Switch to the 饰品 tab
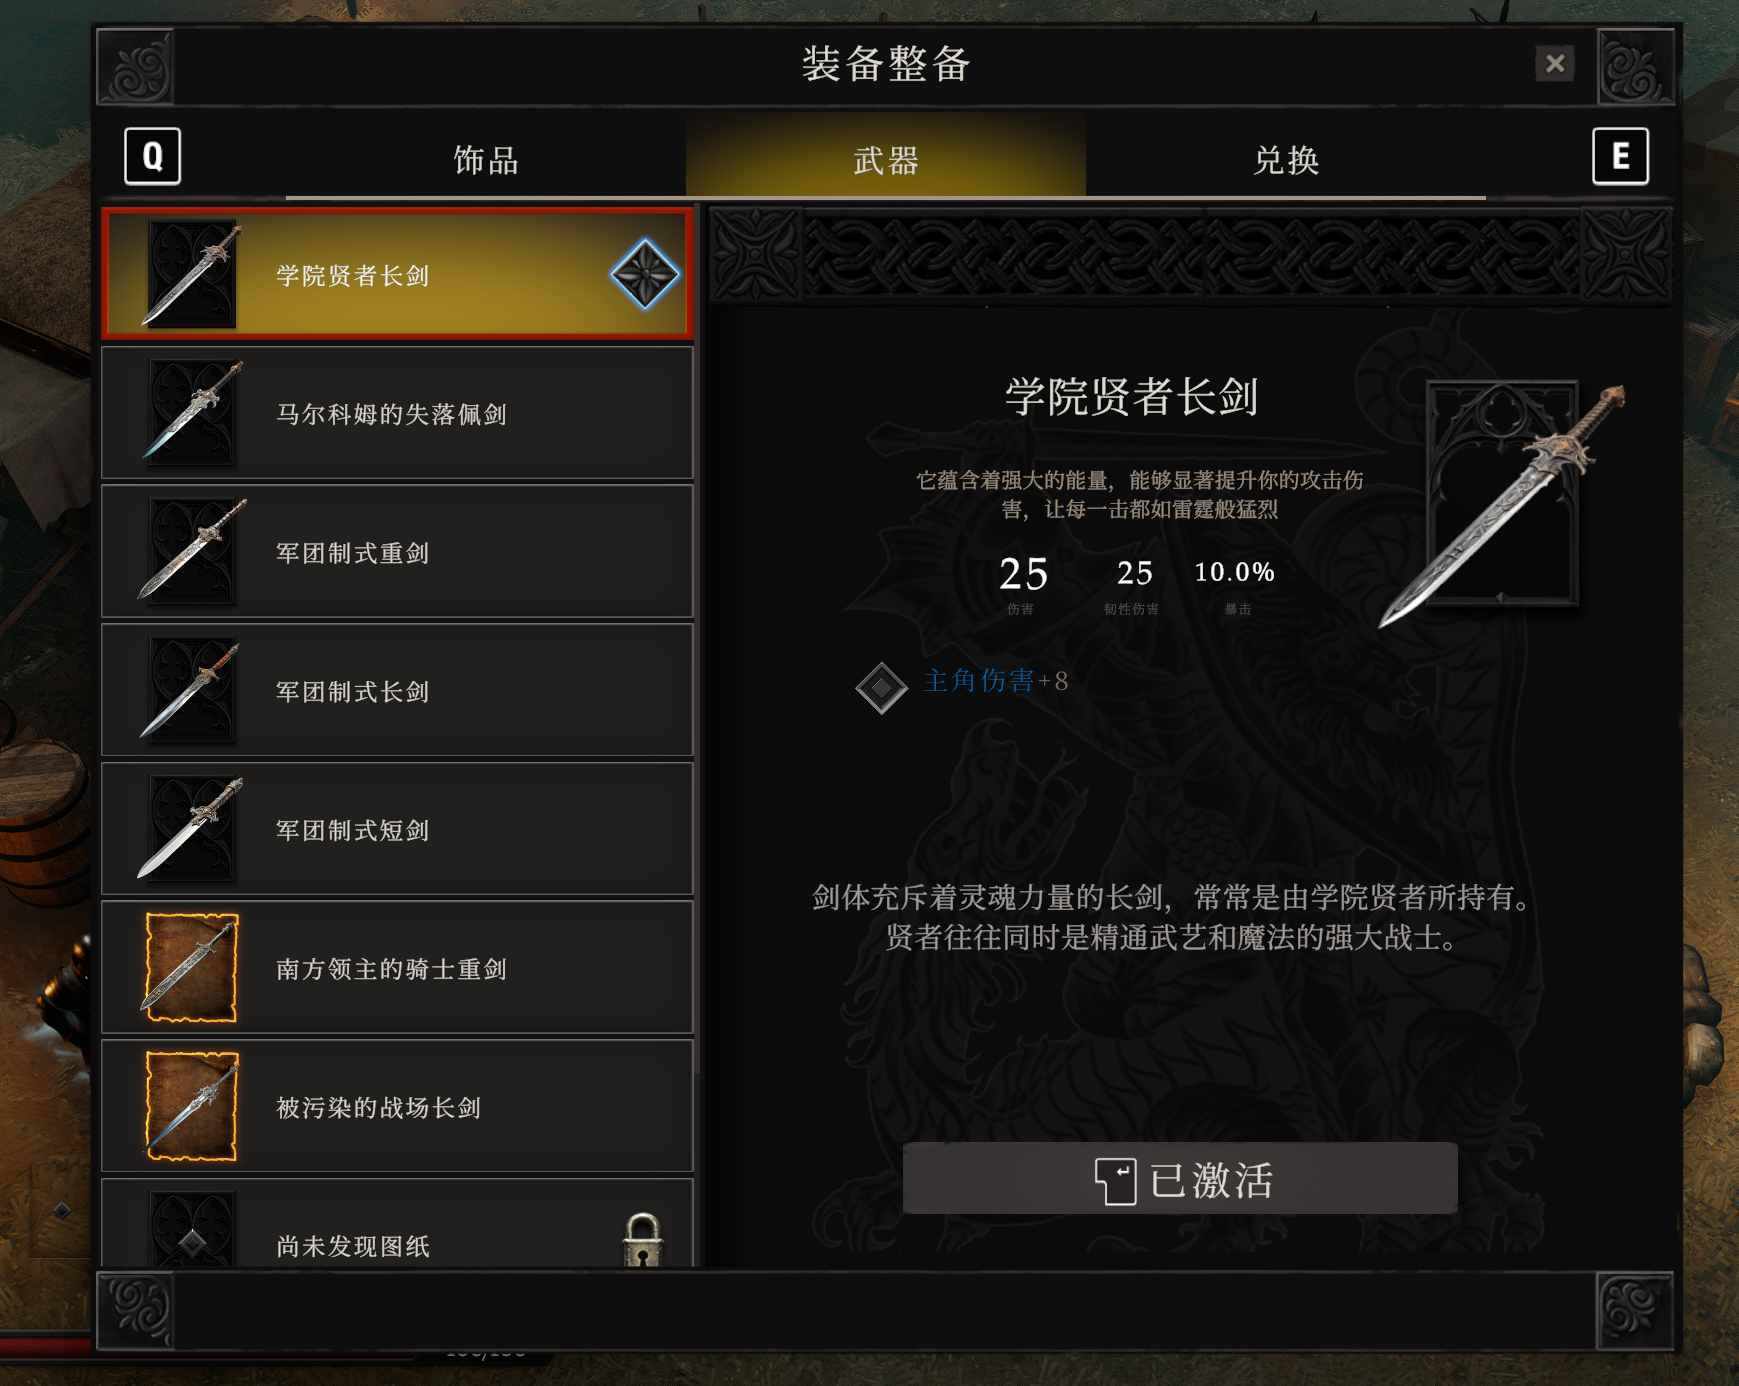 click(486, 160)
